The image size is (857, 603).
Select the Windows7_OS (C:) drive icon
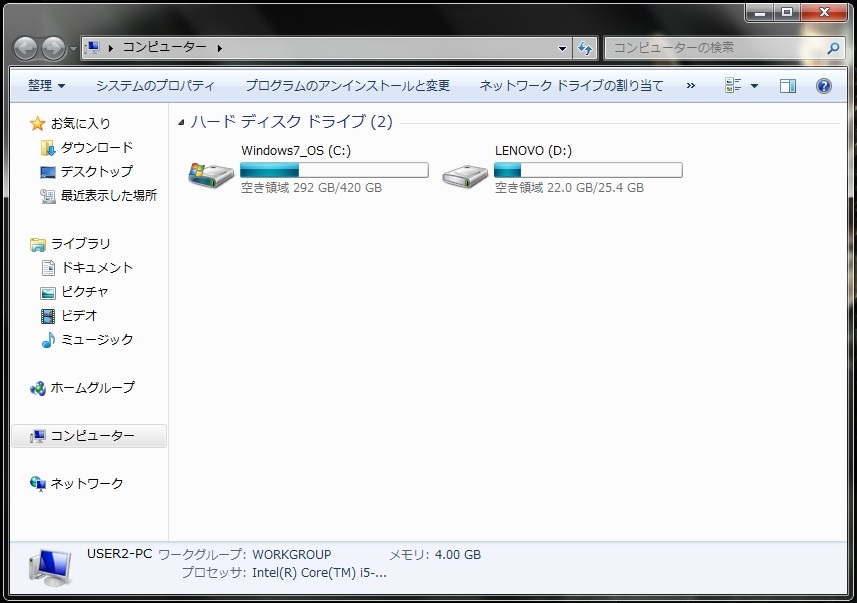click(210, 174)
